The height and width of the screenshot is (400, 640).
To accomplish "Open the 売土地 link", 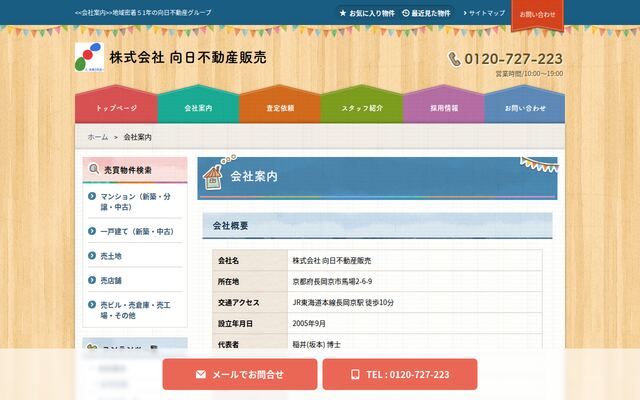I will tap(111, 256).
